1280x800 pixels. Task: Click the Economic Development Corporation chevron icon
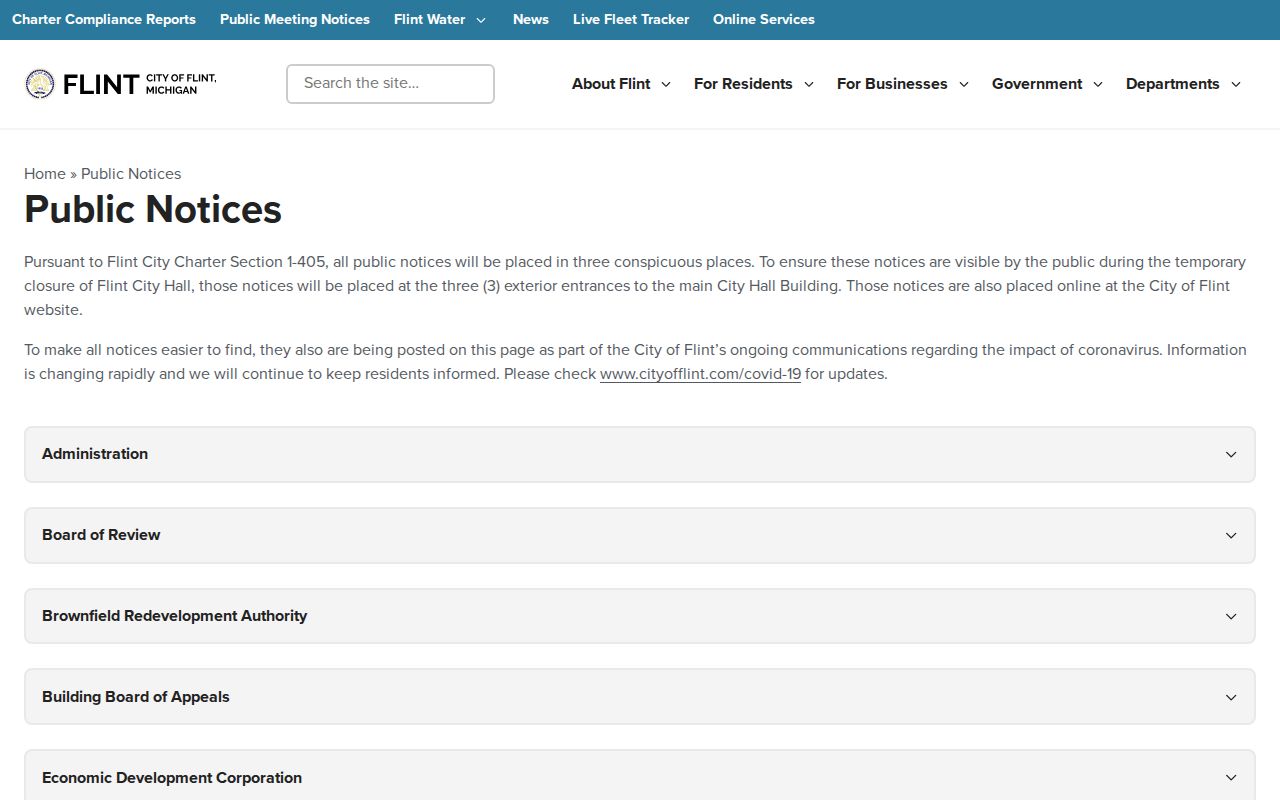pos(1231,778)
